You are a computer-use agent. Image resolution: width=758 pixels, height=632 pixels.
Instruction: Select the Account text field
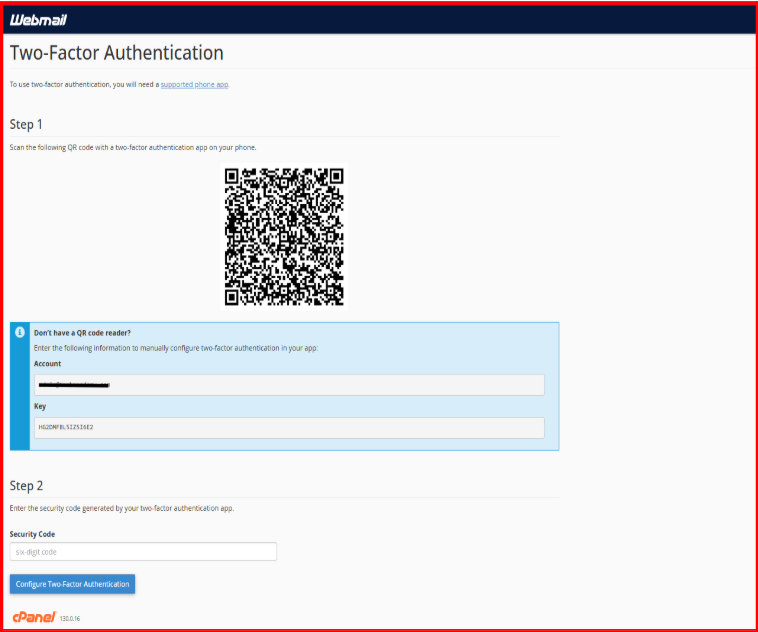(x=289, y=385)
